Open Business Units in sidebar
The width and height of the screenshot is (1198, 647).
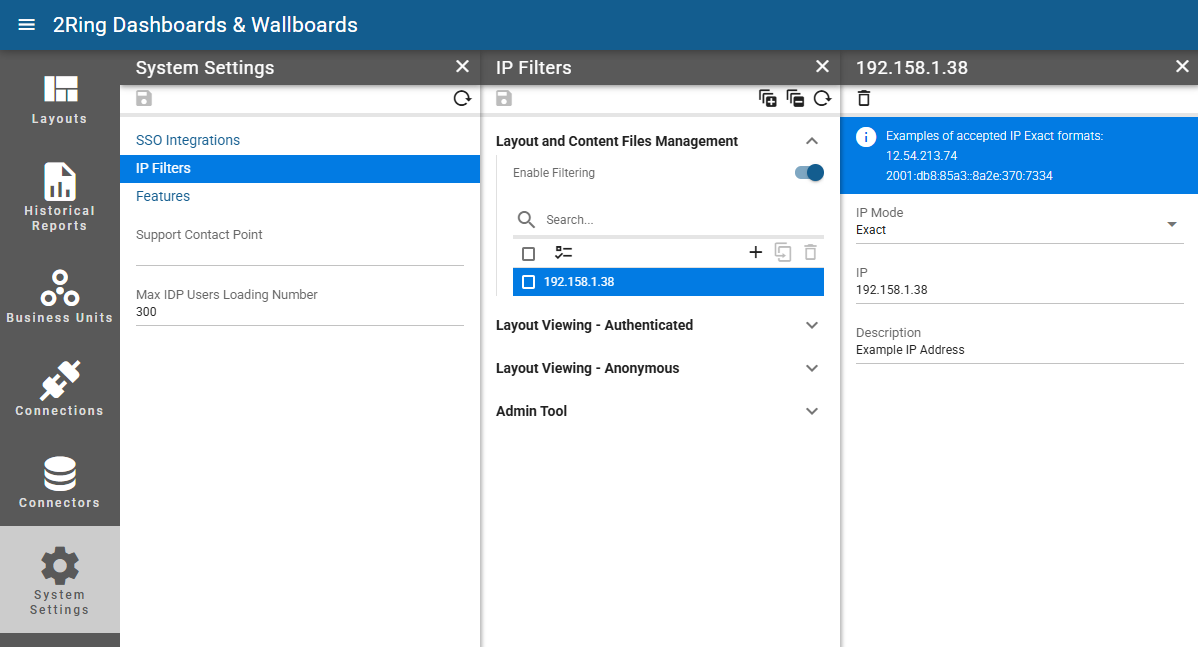point(60,296)
